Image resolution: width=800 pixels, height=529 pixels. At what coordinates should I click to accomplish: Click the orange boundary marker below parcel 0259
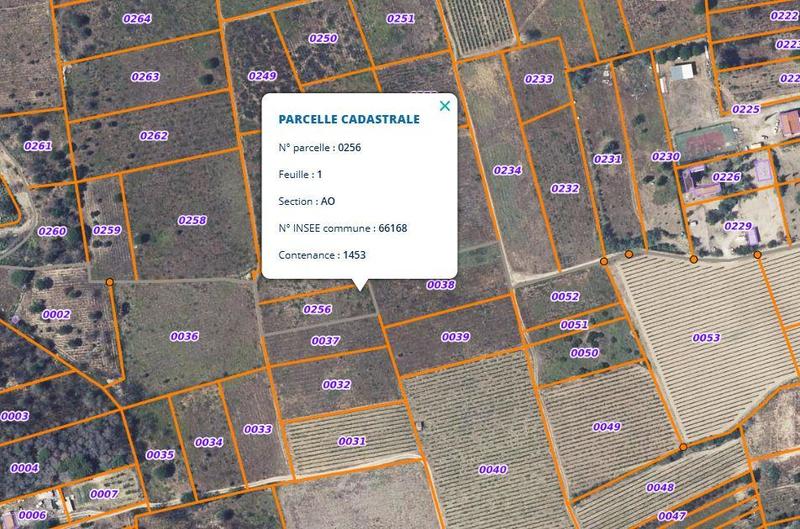click(109, 283)
